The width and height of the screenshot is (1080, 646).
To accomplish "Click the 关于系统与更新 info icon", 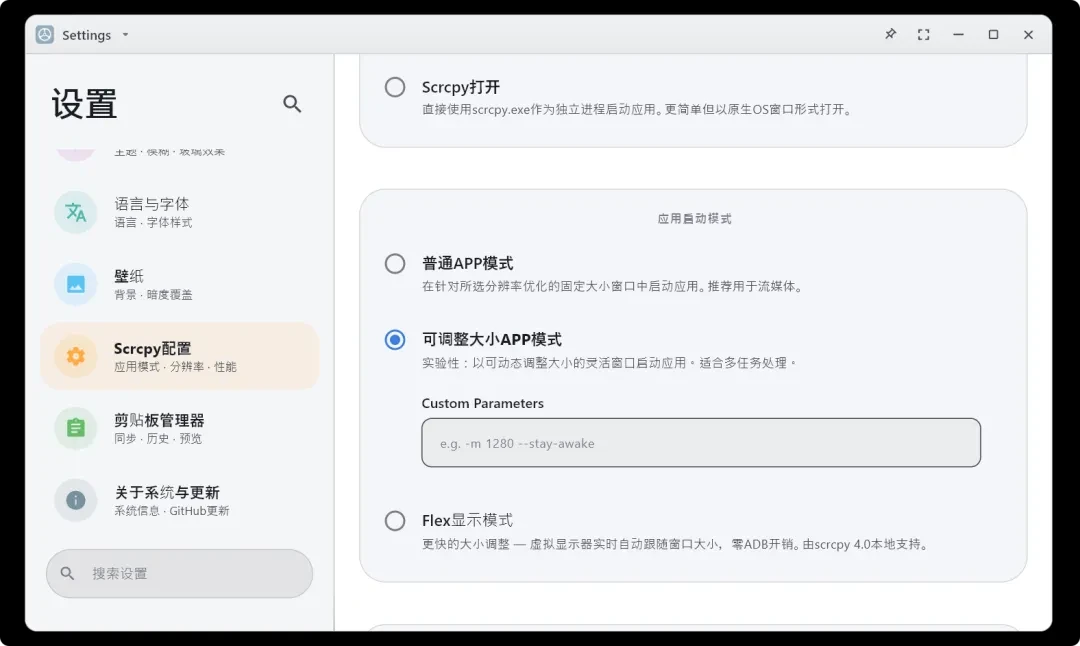I will (x=76, y=500).
